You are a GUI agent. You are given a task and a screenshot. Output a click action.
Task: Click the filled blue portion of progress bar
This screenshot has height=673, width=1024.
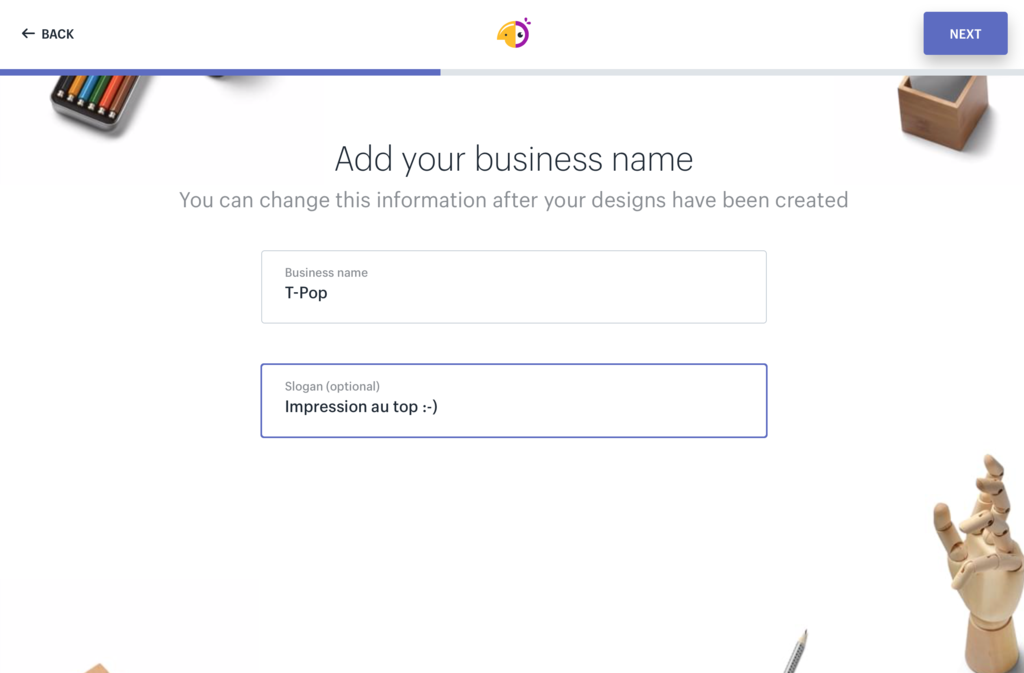pyautogui.click(x=220, y=72)
